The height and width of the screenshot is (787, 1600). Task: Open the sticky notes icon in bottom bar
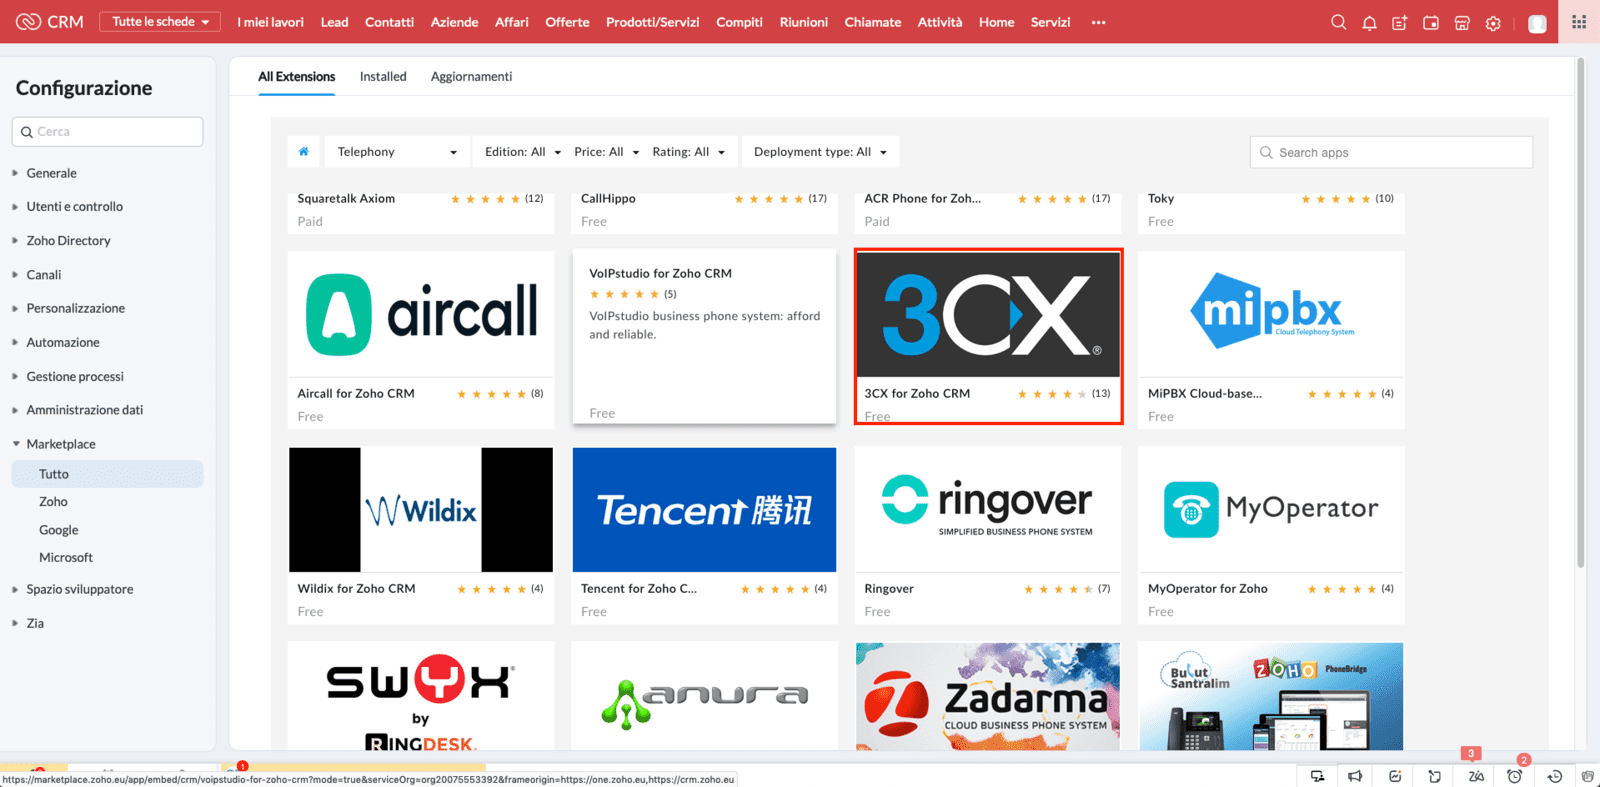click(x=1435, y=776)
